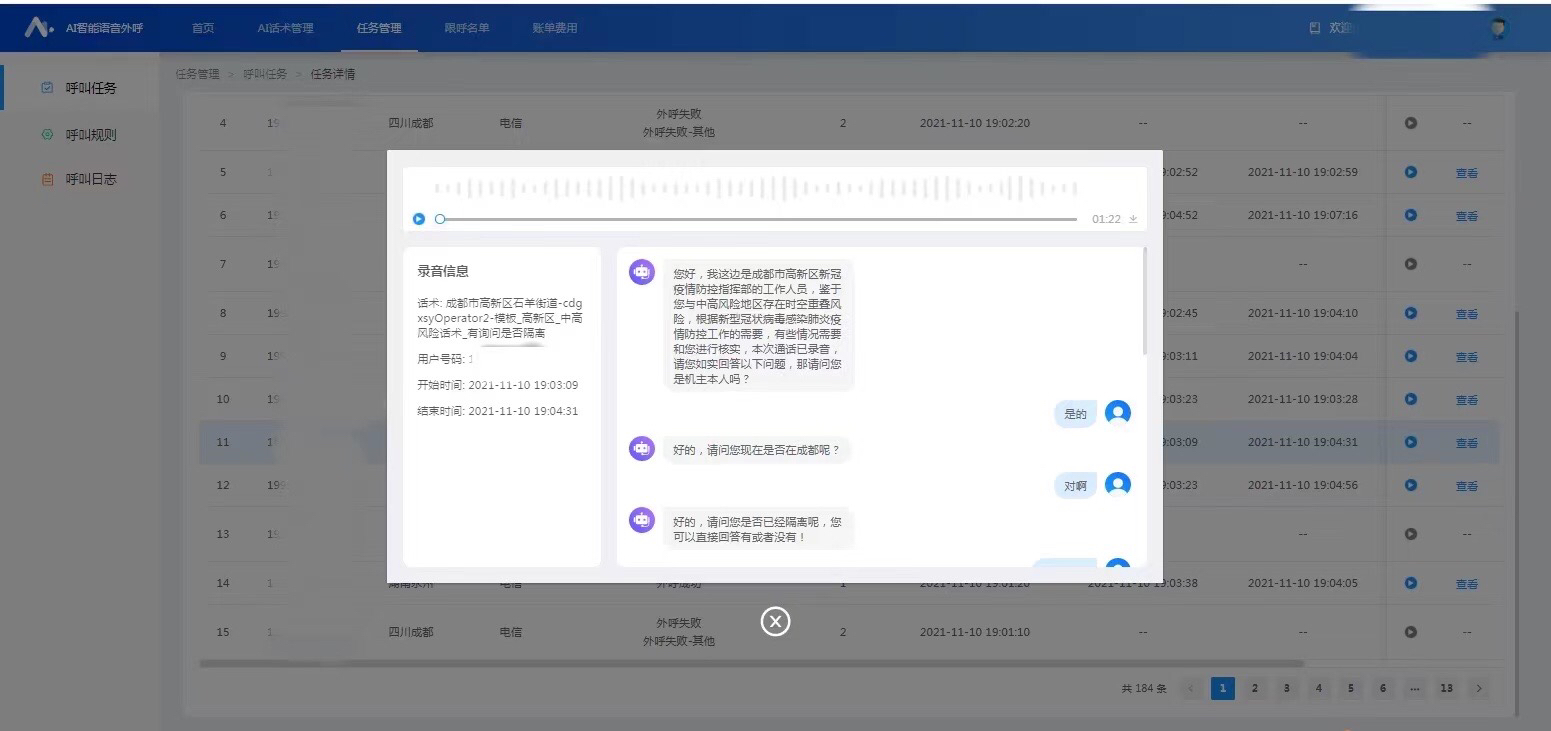
Task: Open 查看 link for row 14
Action: (1466, 584)
